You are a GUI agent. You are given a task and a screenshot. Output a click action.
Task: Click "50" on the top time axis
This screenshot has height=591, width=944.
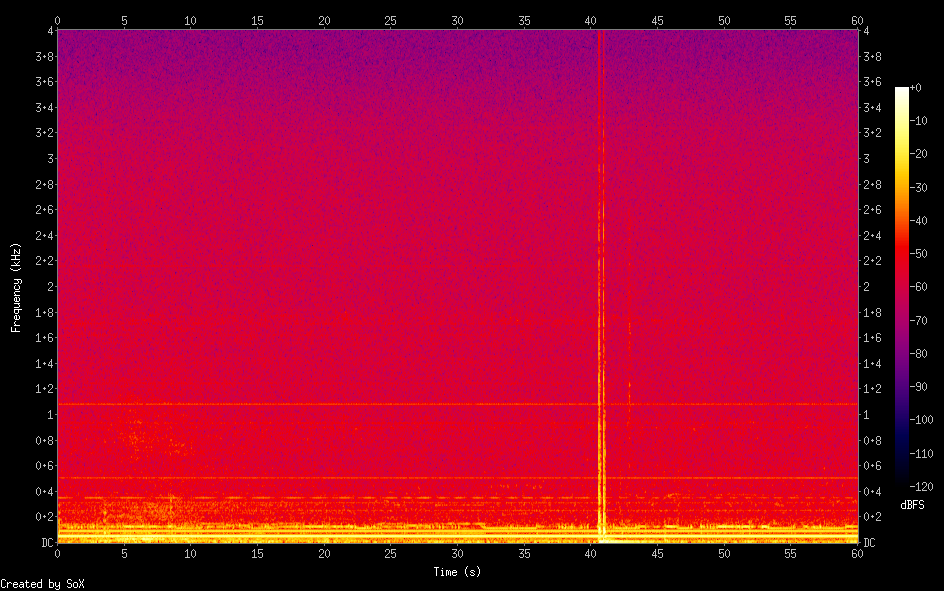click(x=724, y=21)
